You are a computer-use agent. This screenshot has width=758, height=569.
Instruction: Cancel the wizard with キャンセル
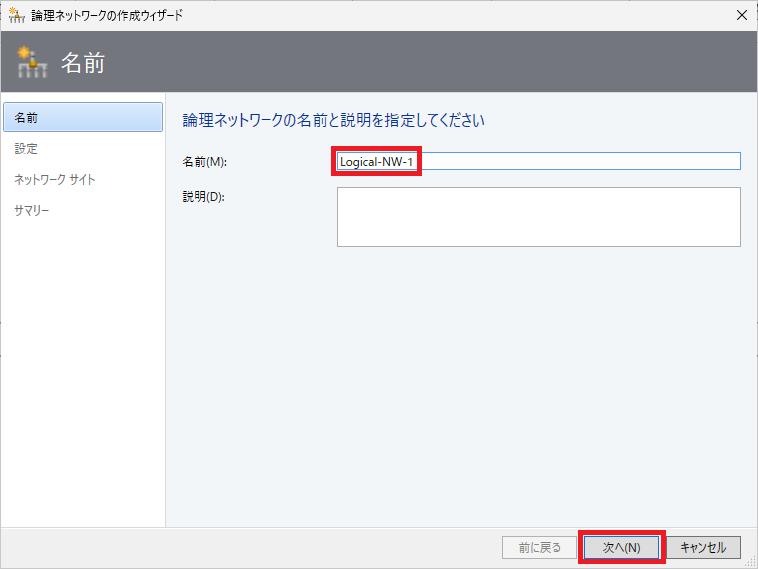tap(703, 547)
